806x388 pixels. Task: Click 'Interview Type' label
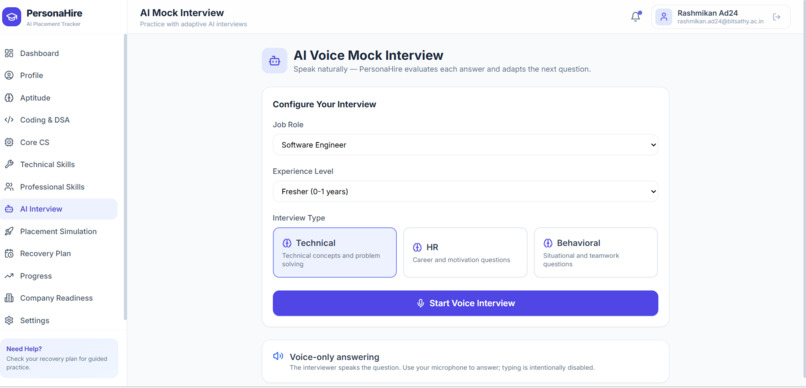[299, 218]
